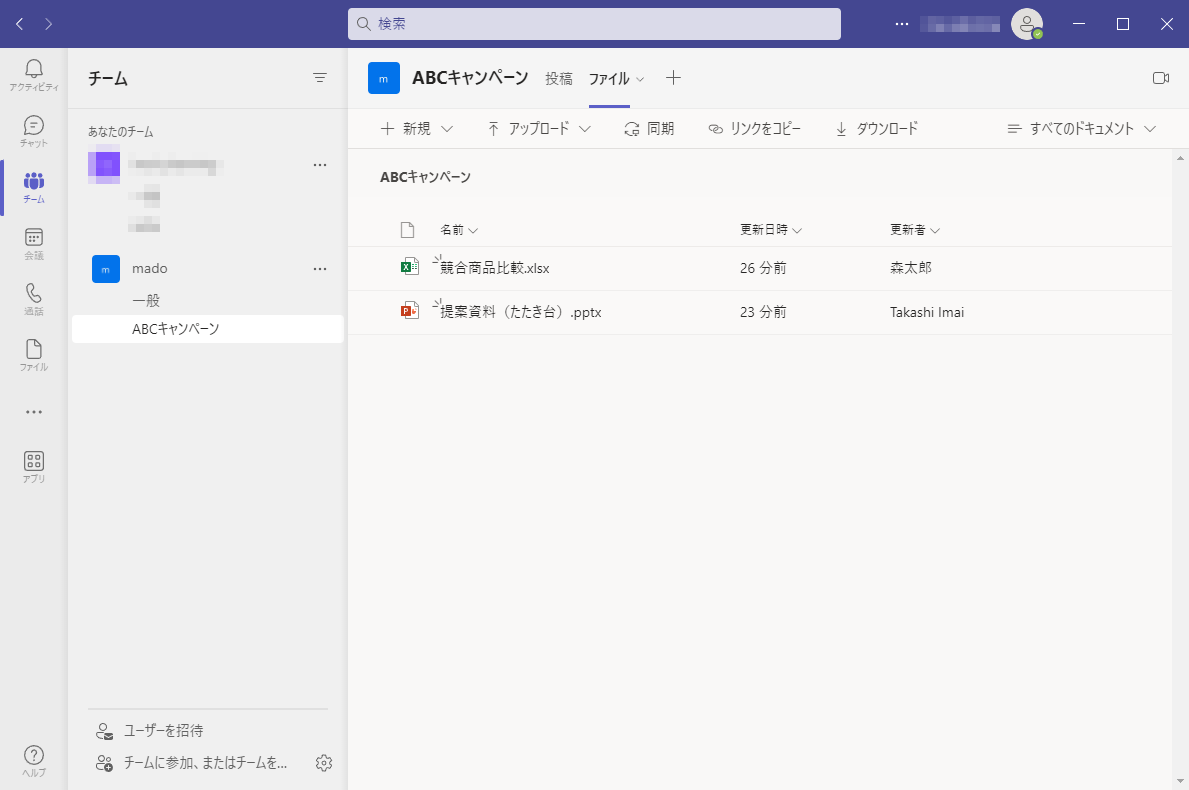Open ファイル from the left sidebar
This screenshot has height=790, width=1189.
click(x=33, y=355)
